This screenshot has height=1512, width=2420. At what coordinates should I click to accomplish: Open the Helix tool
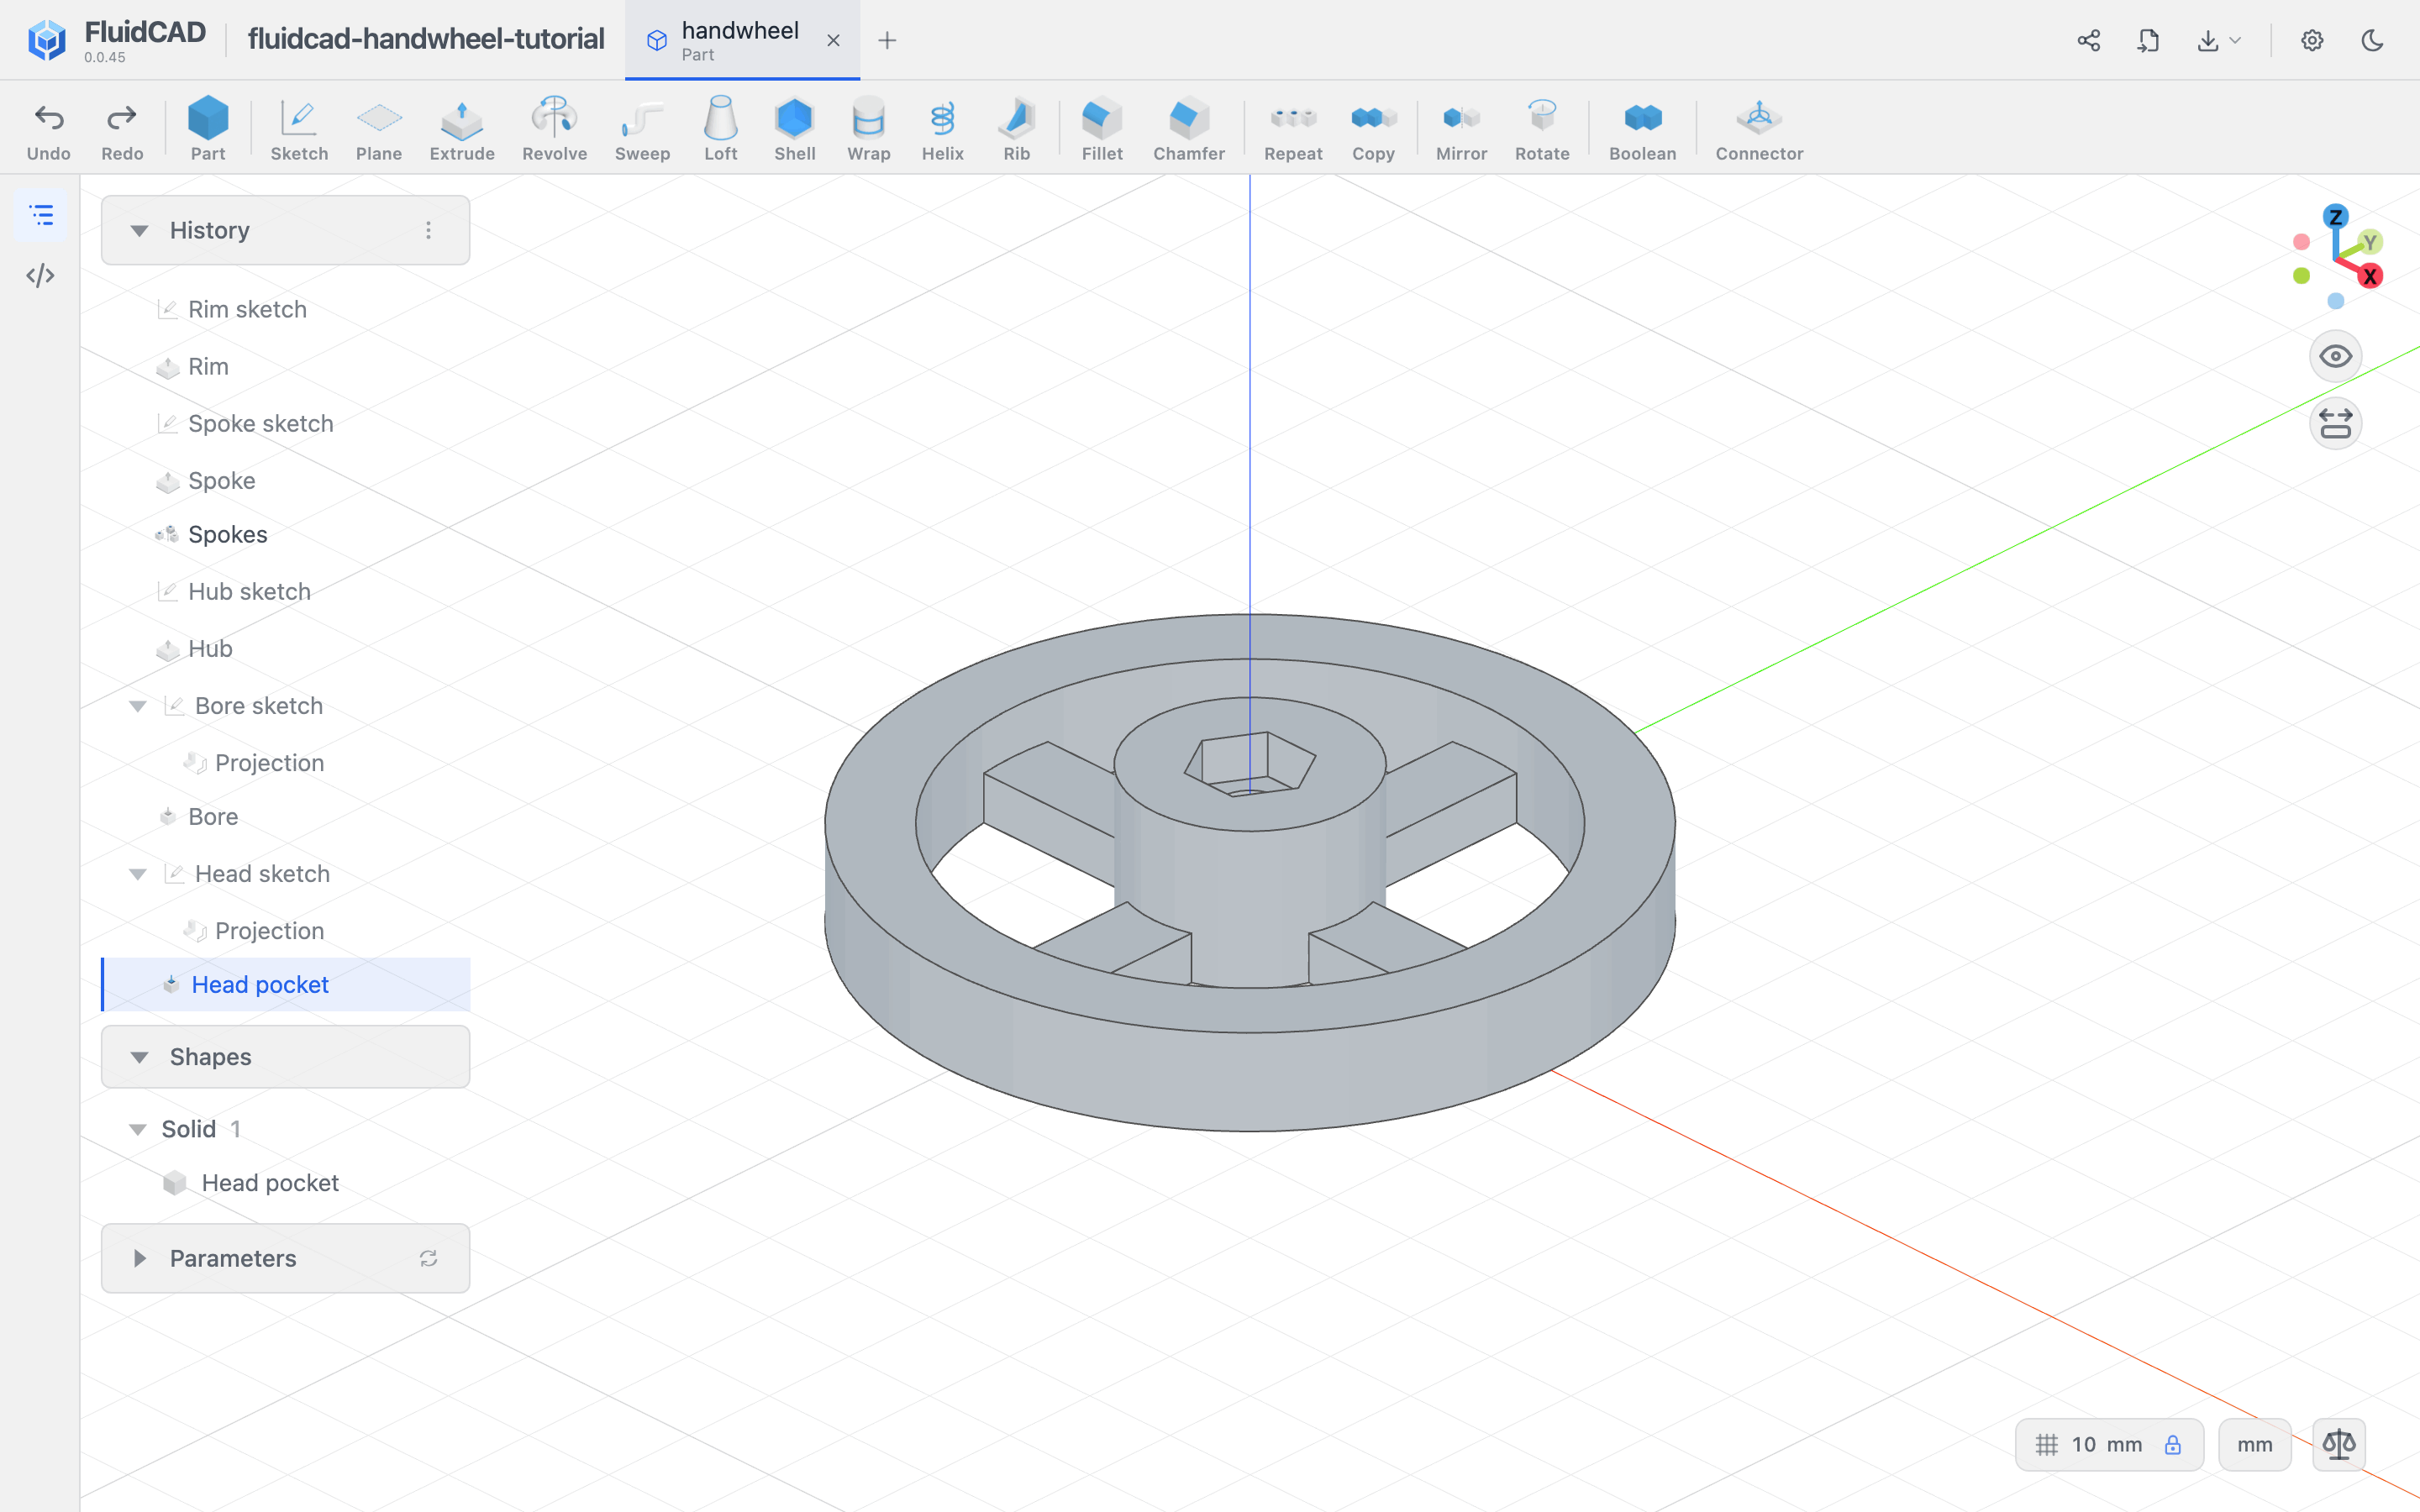942,129
